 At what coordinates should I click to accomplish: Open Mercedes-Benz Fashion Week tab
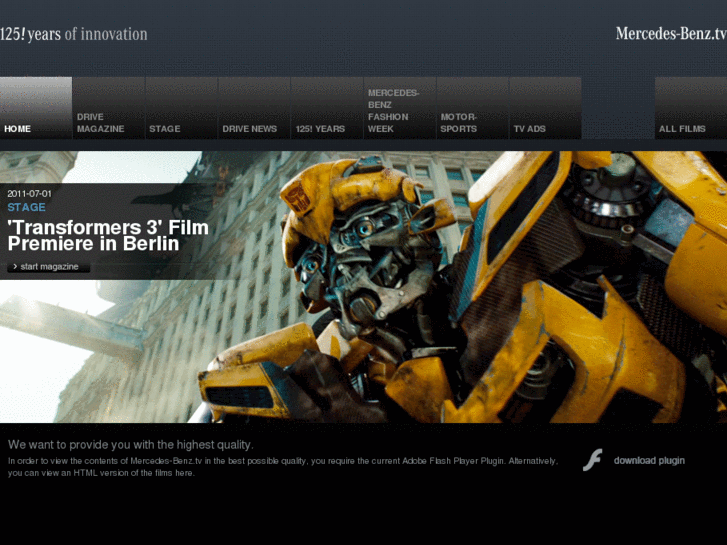point(400,108)
